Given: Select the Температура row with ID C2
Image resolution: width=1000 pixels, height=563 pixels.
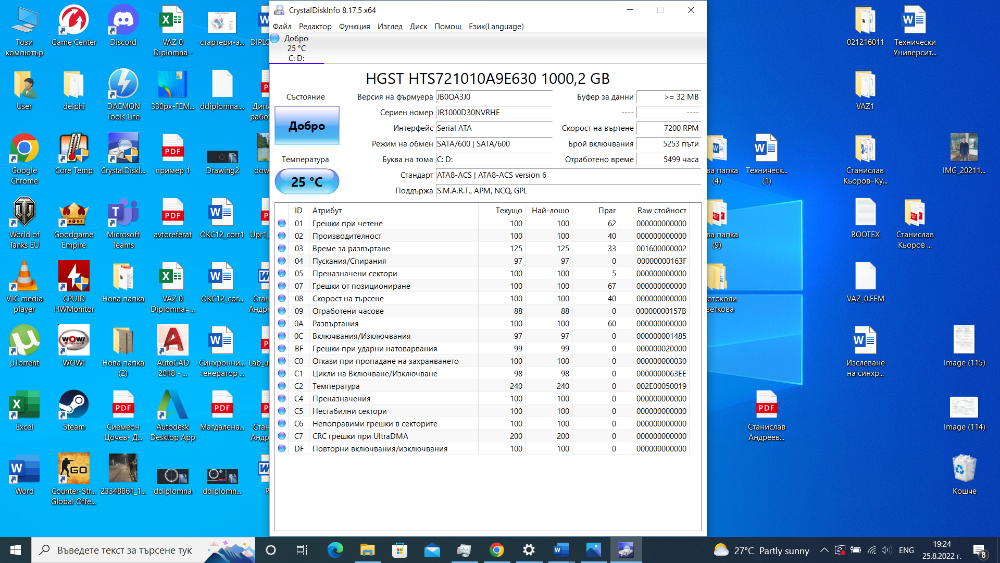Looking at the screenshot, I should point(483,386).
